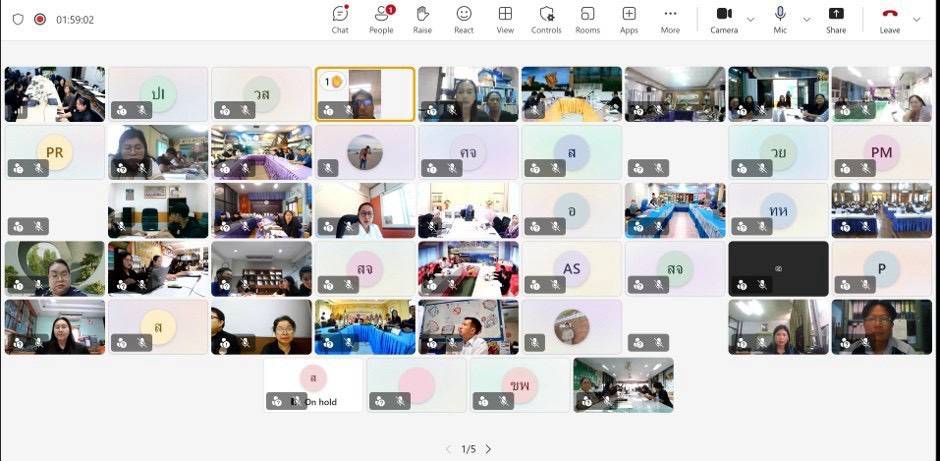Select the PR participant tile

click(55, 152)
